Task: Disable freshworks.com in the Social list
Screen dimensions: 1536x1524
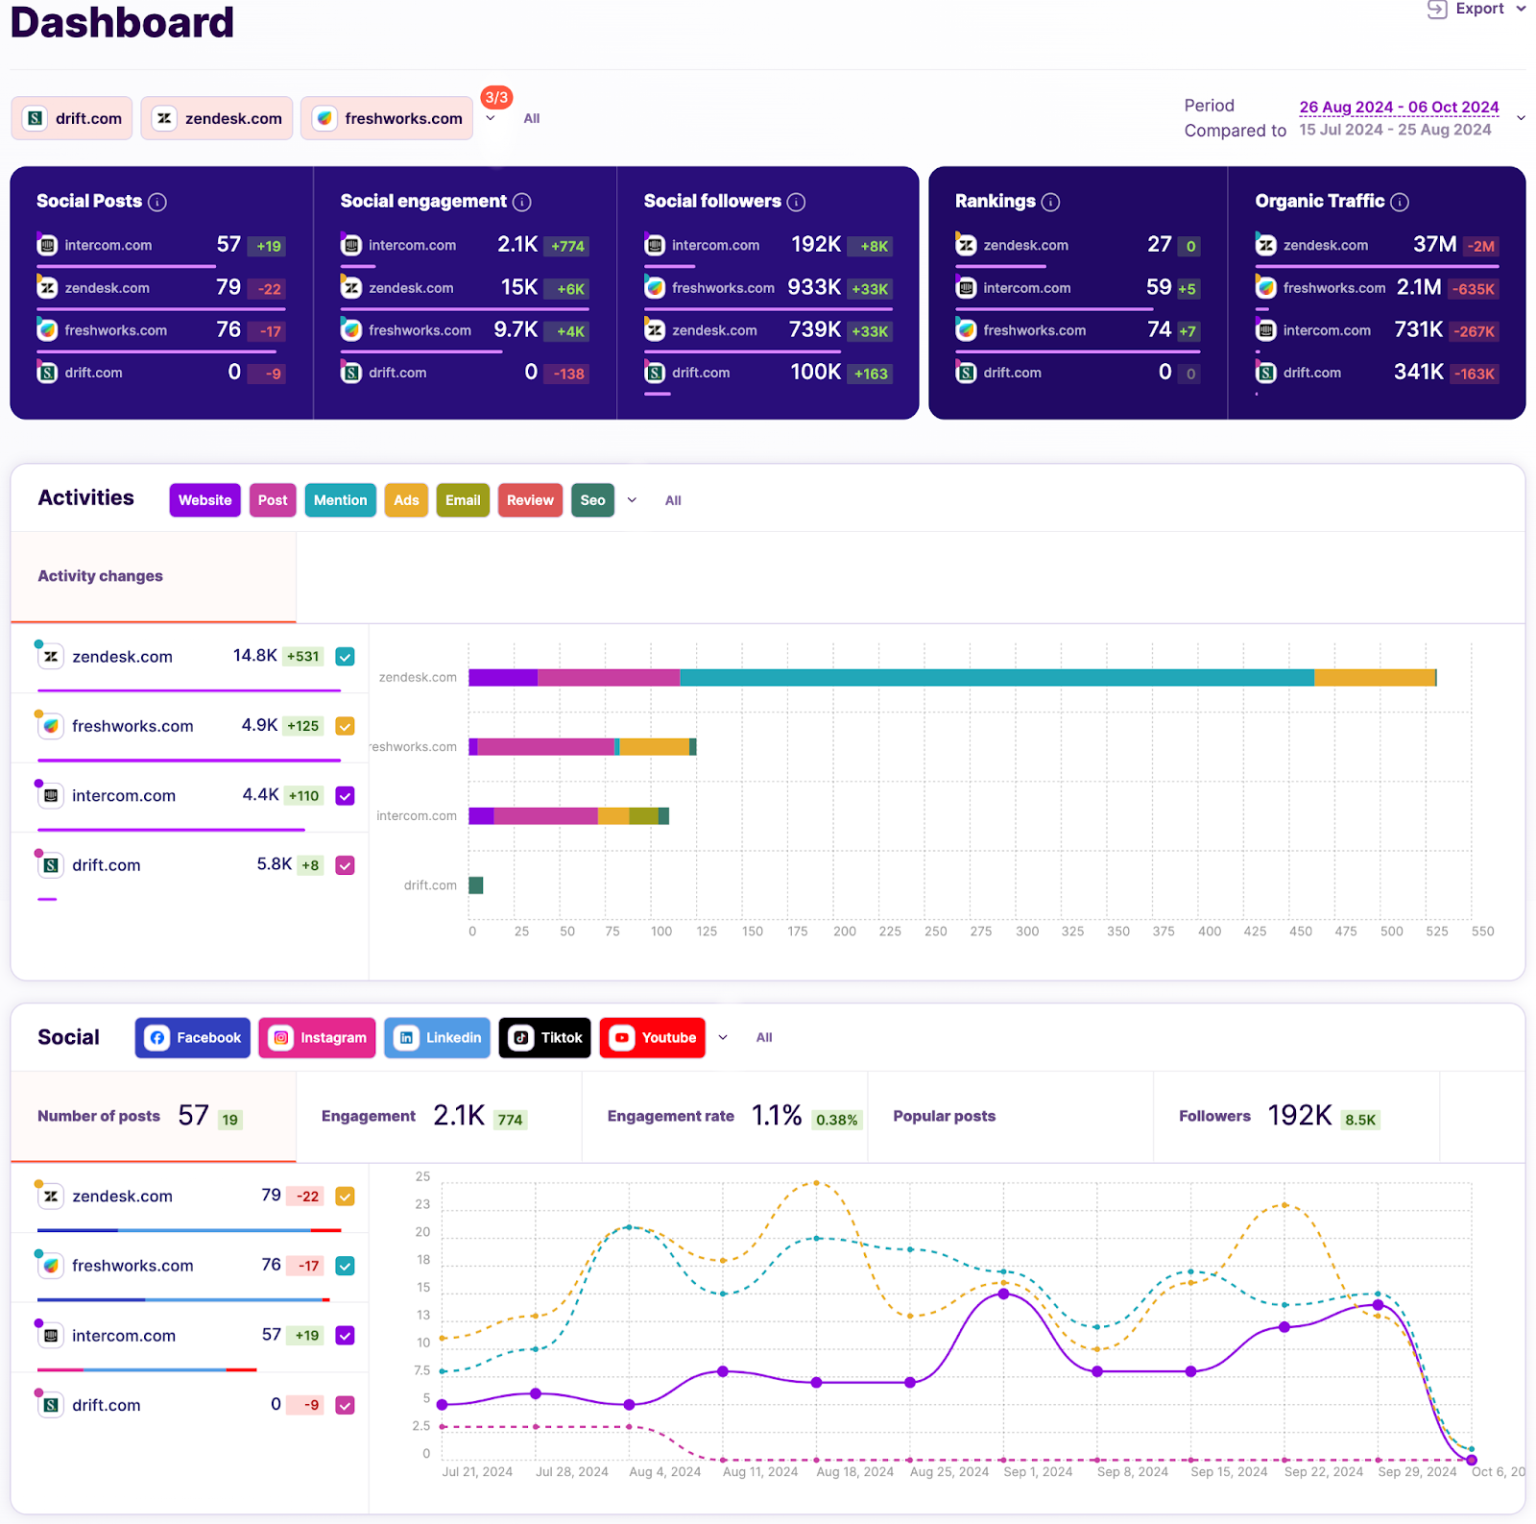Action: pyautogui.click(x=344, y=1265)
